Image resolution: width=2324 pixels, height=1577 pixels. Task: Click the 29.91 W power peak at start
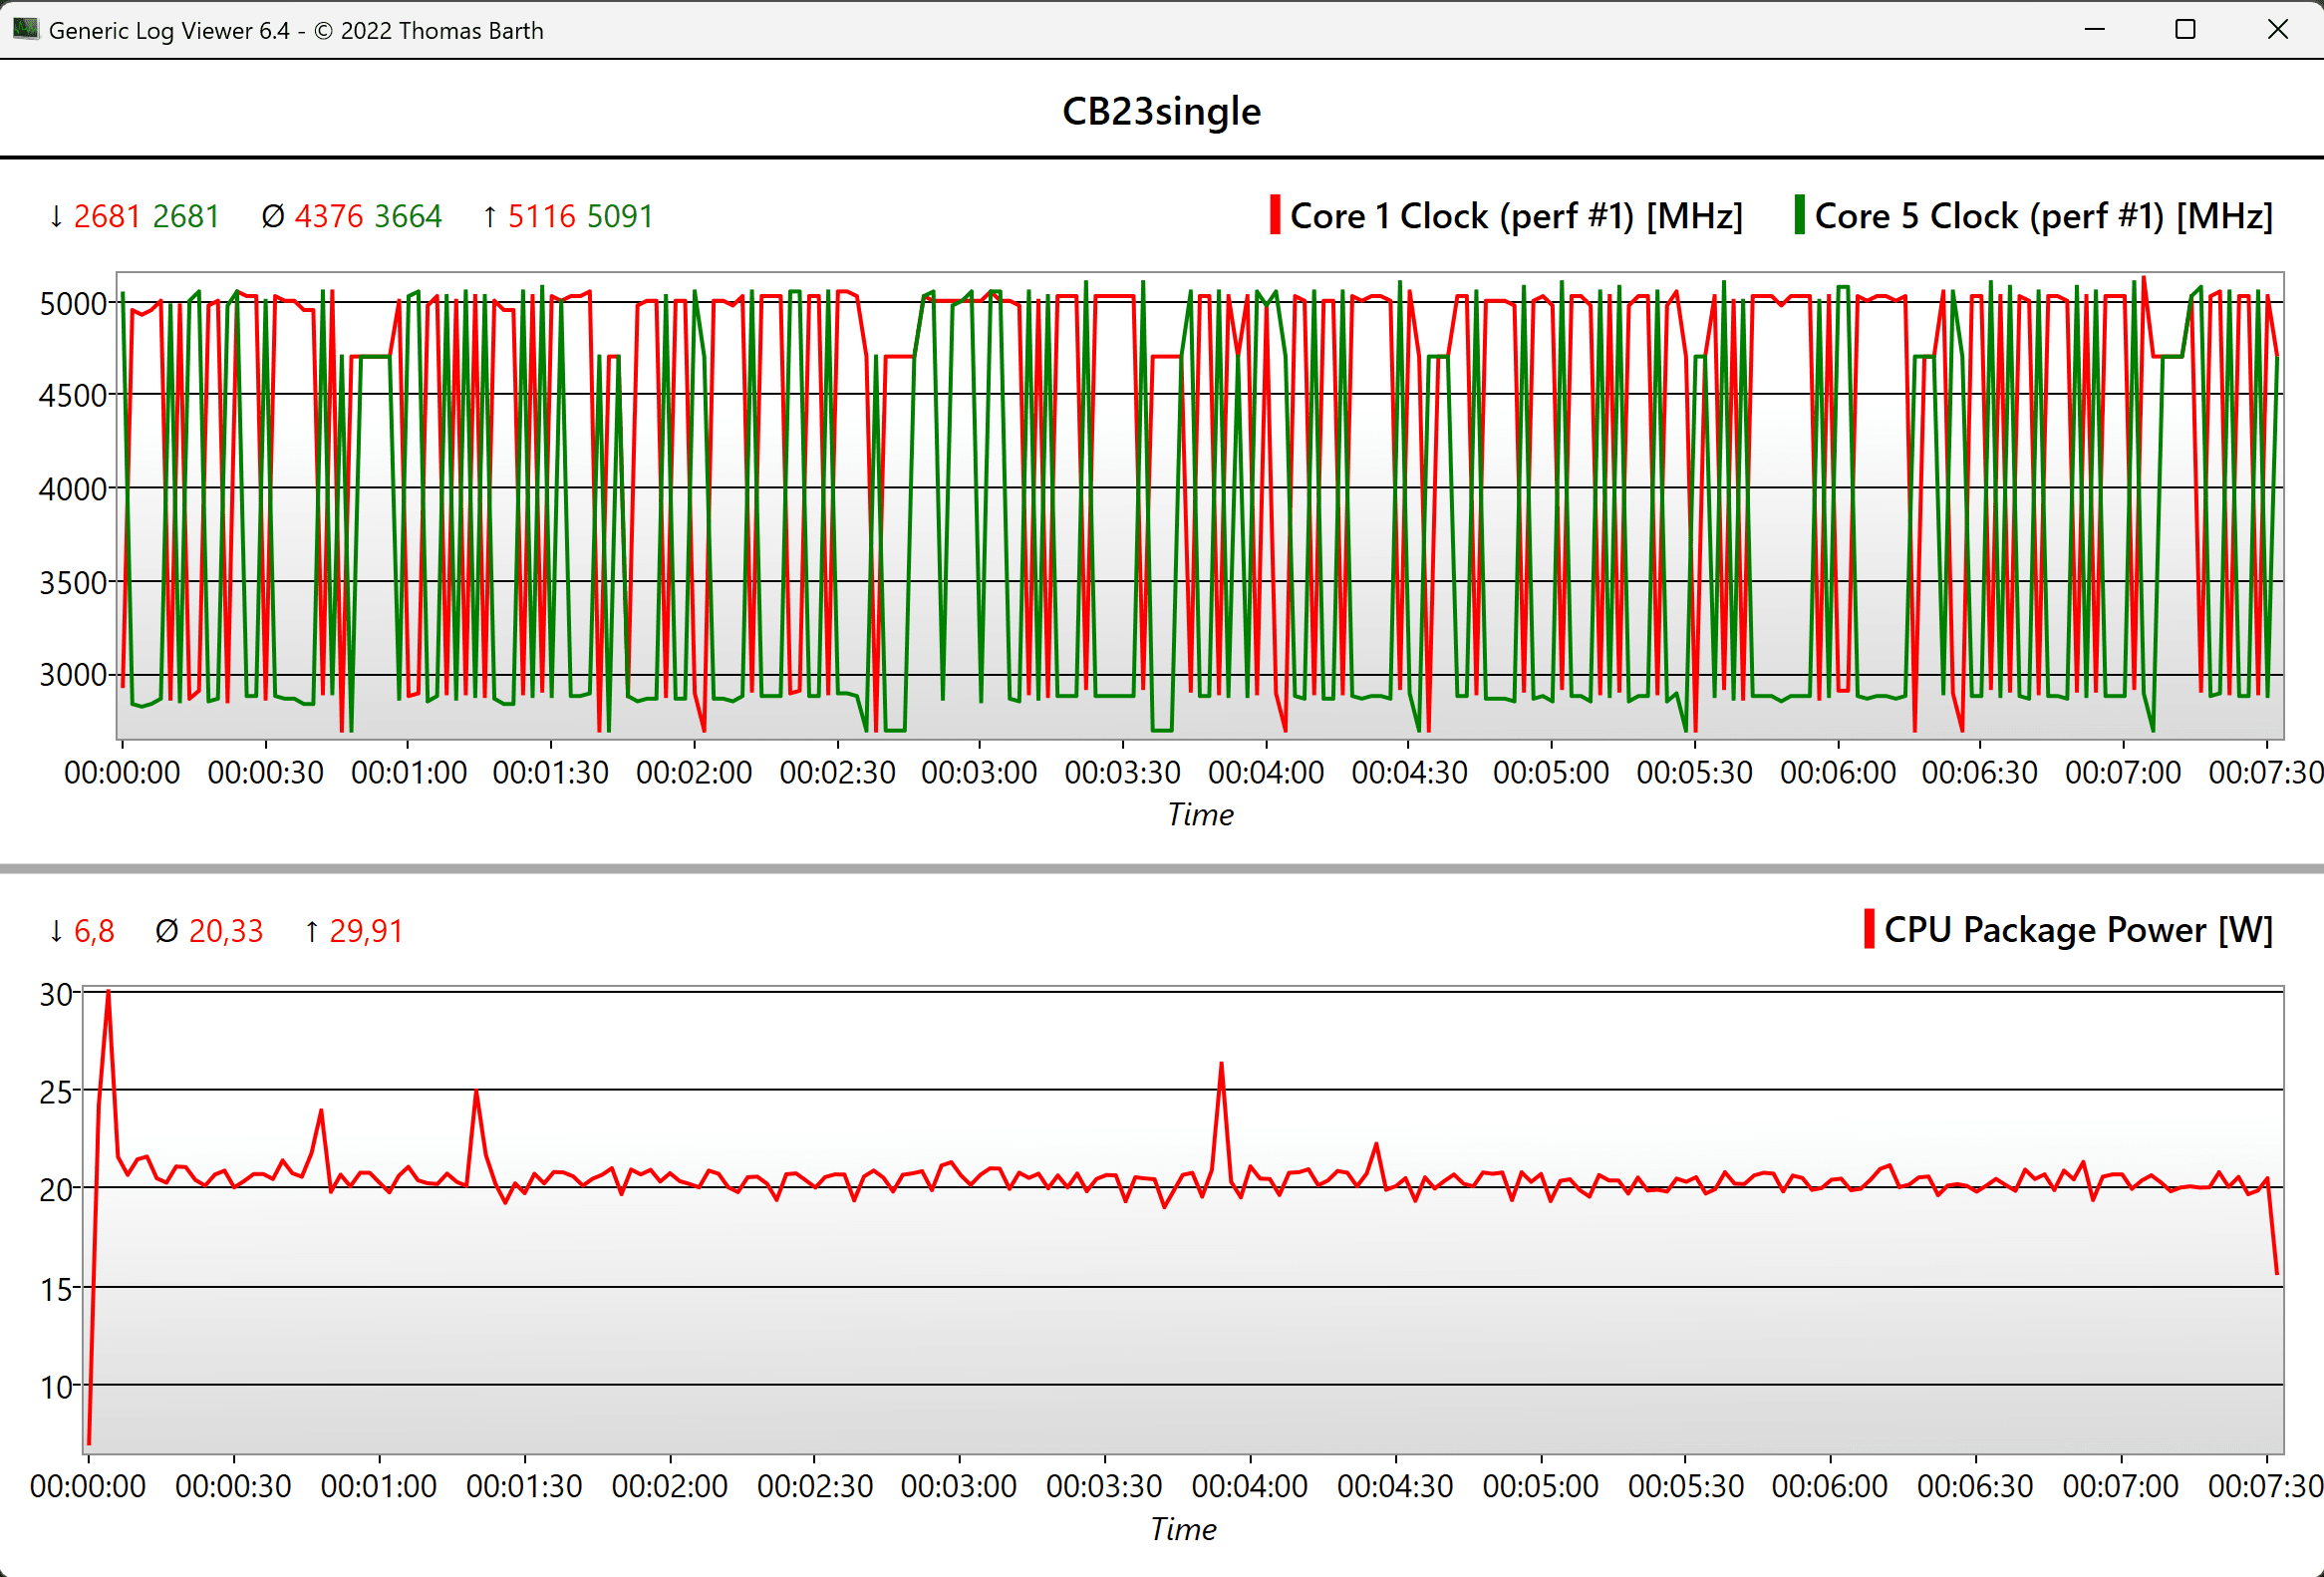pyautogui.click(x=108, y=993)
